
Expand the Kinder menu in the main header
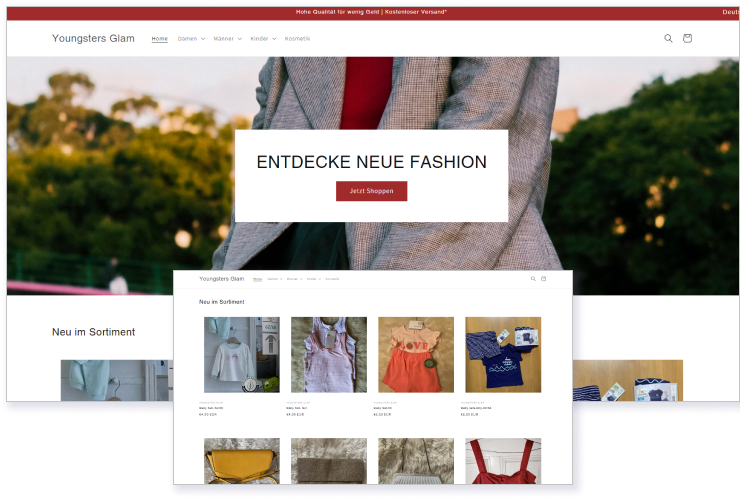click(263, 39)
